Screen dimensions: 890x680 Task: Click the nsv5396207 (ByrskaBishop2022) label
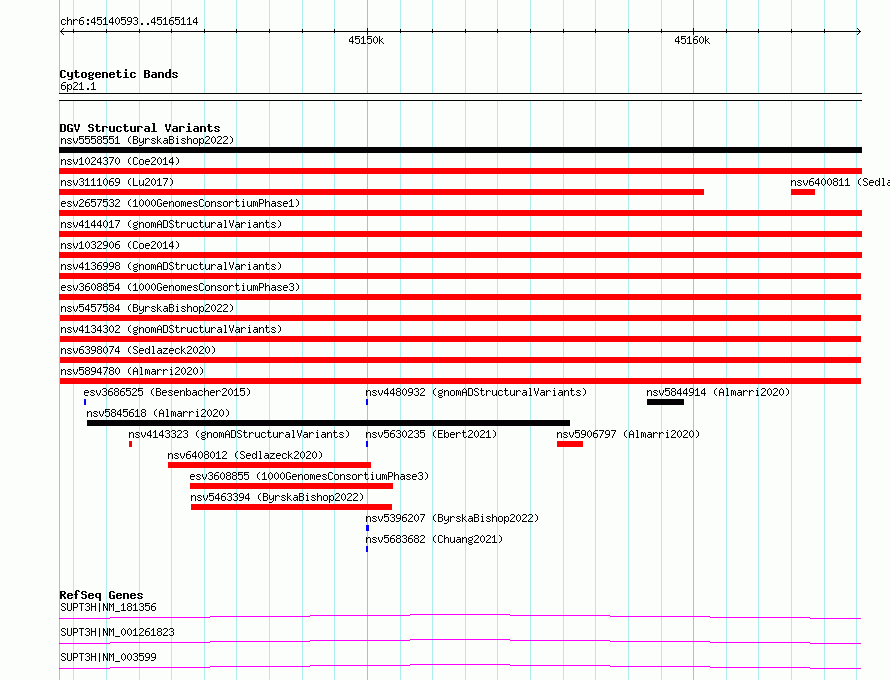point(452,518)
